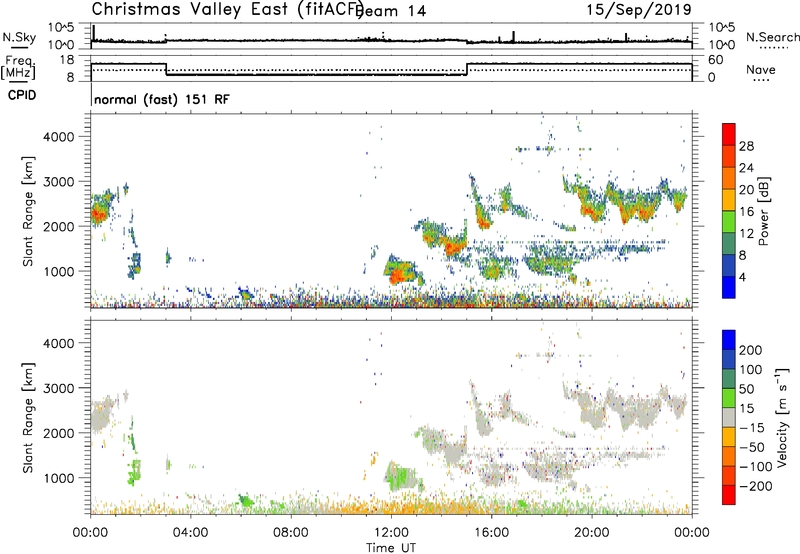Click the green velocity echo near 12:00 UT
The height and width of the screenshot is (554, 800).
401,478
